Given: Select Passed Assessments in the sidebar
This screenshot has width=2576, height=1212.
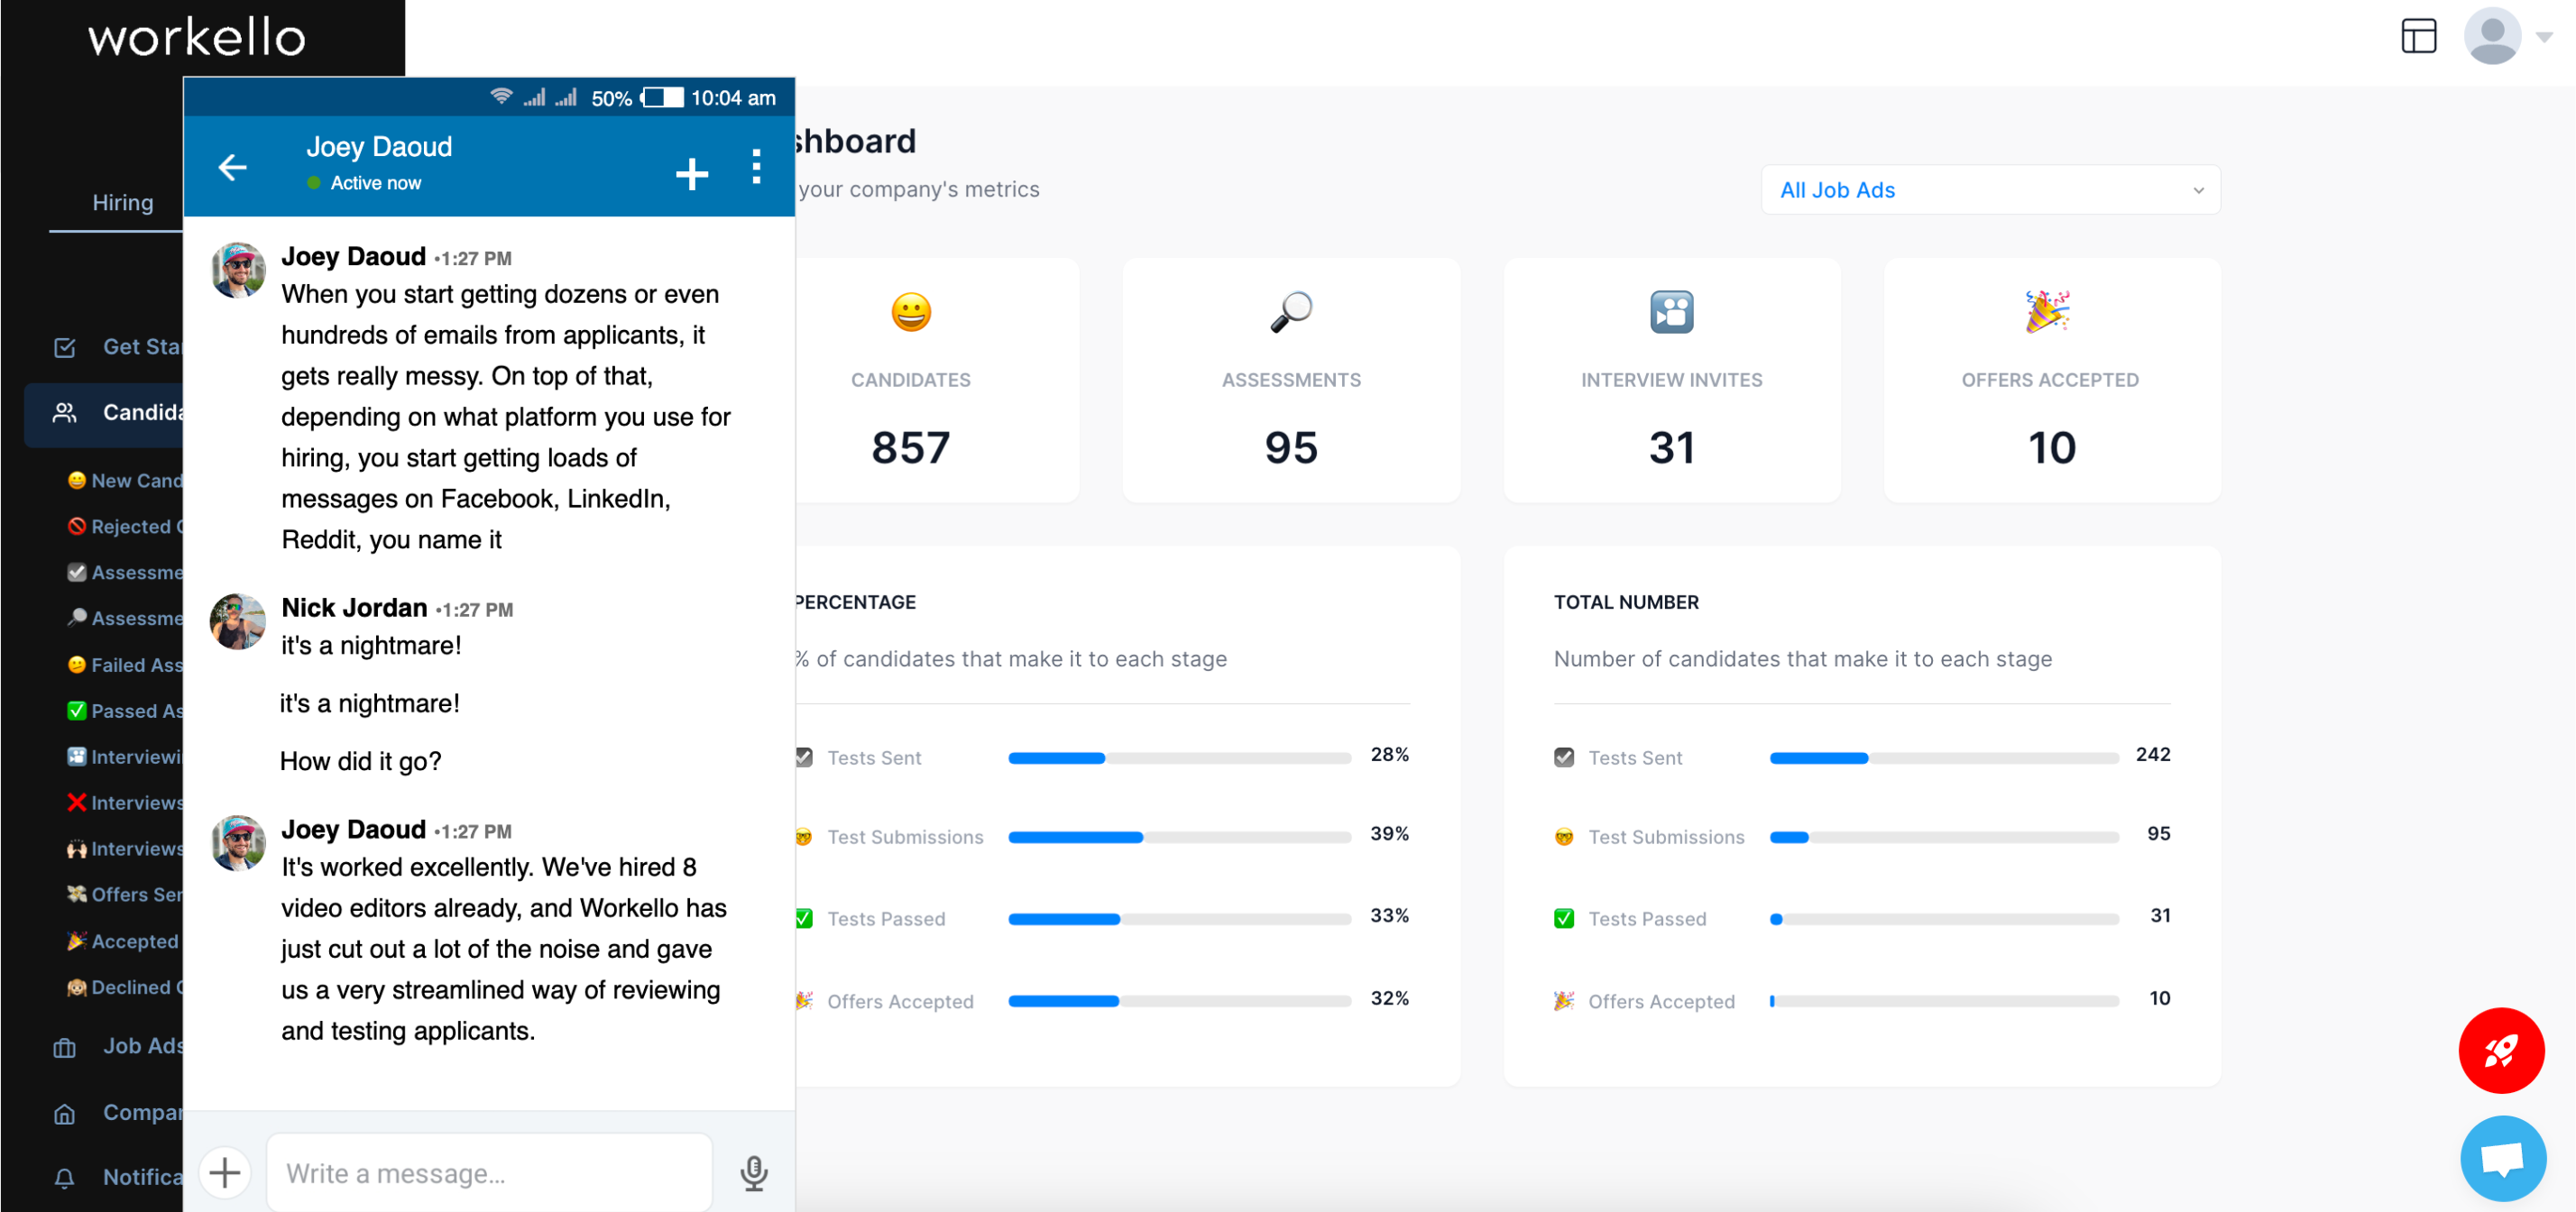Looking at the screenshot, I should [x=125, y=710].
